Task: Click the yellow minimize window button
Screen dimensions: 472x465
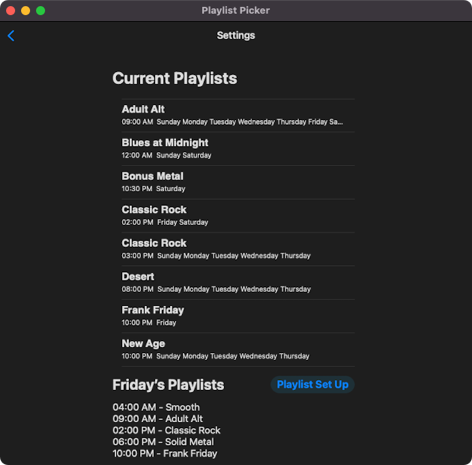Action: pyautogui.click(x=26, y=11)
